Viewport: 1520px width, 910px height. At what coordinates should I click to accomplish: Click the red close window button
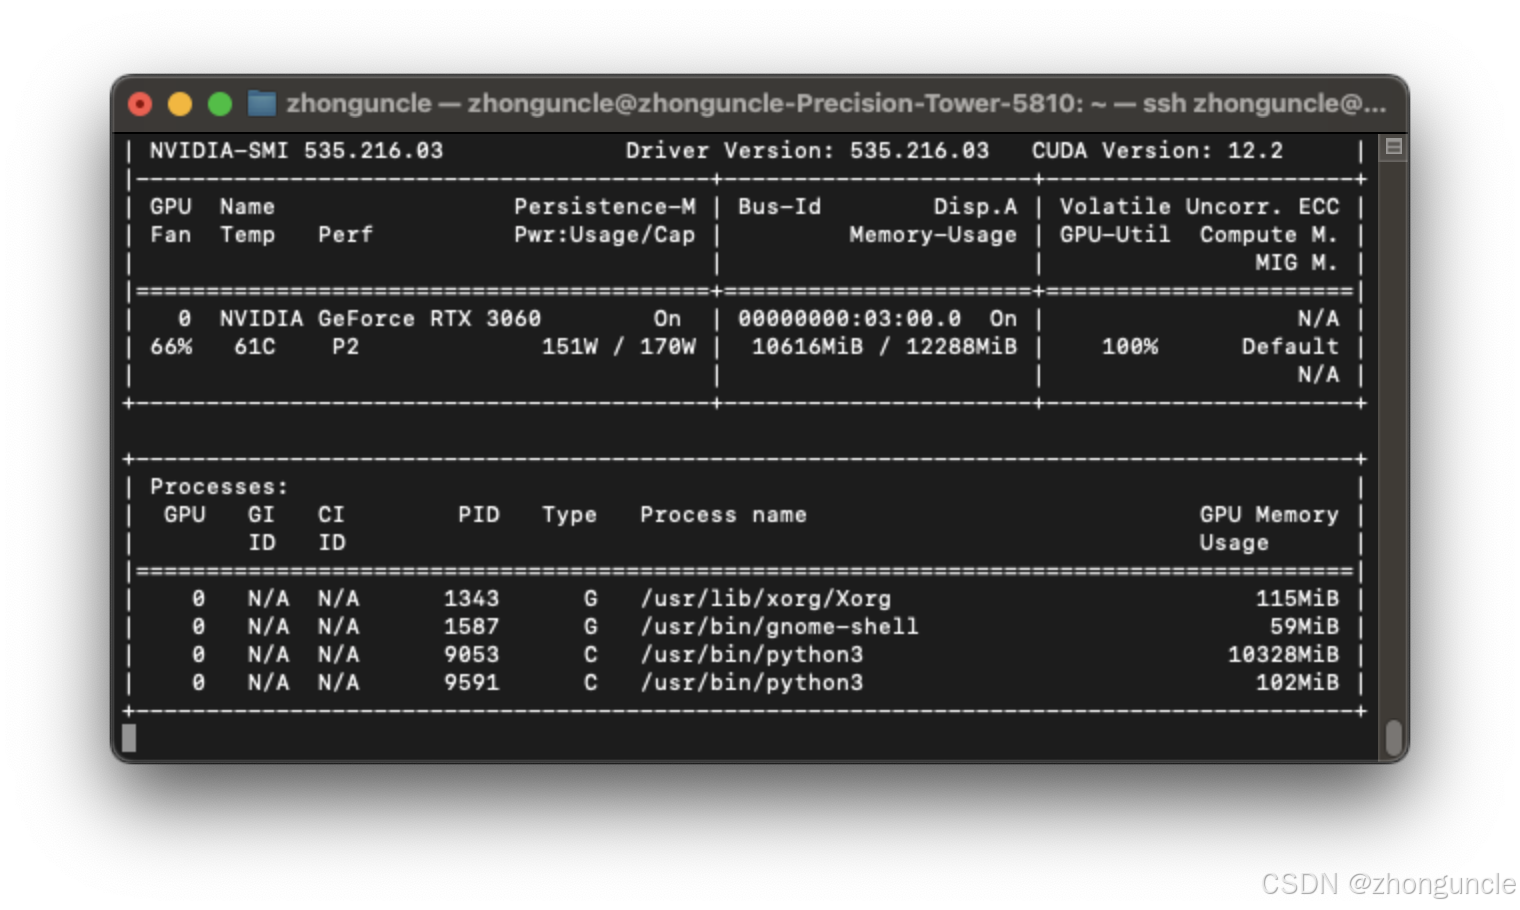(140, 104)
